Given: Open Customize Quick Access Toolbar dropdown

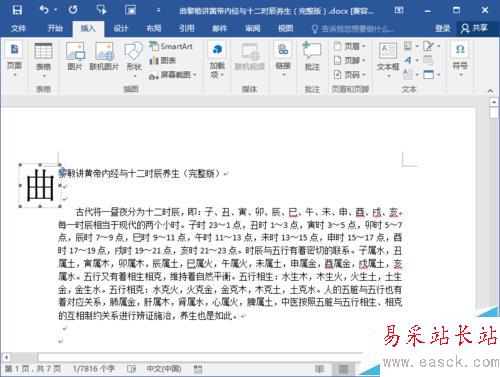Looking at the screenshot, I should click(158, 10).
